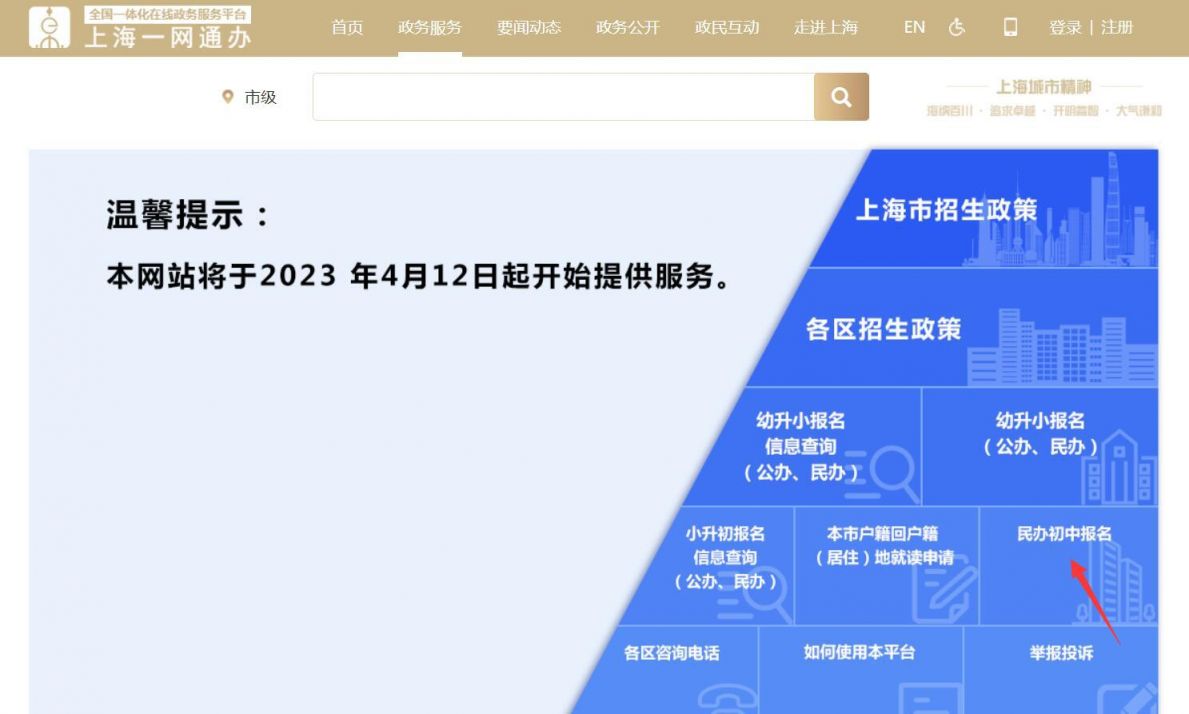This screenshot has height=714, width=1189.
Task: Click the mobile phone icon in header
Action: click(x=1011, y=28)
